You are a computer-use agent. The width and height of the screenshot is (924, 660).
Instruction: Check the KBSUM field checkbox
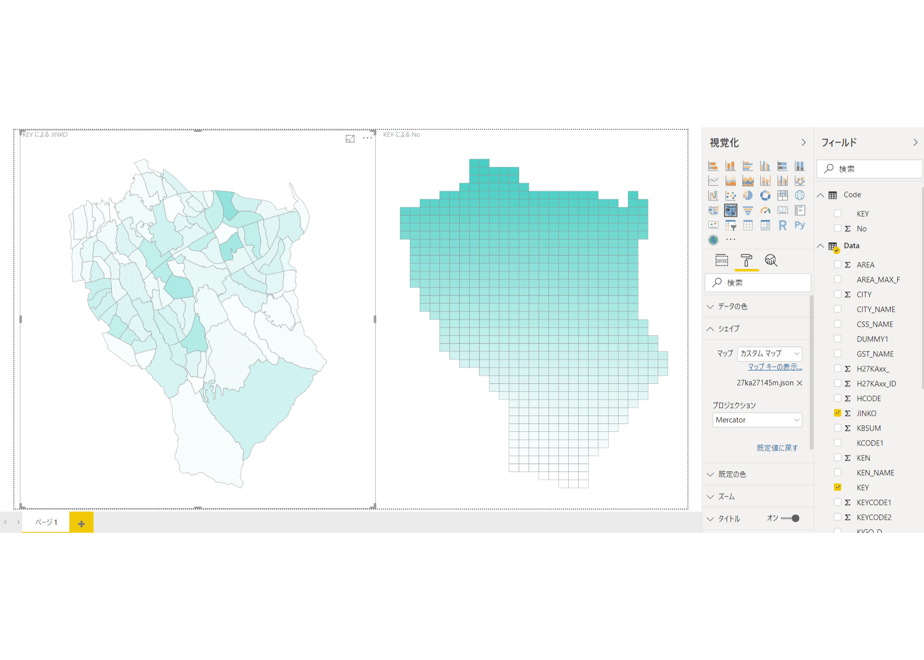(x=837, y=428)
